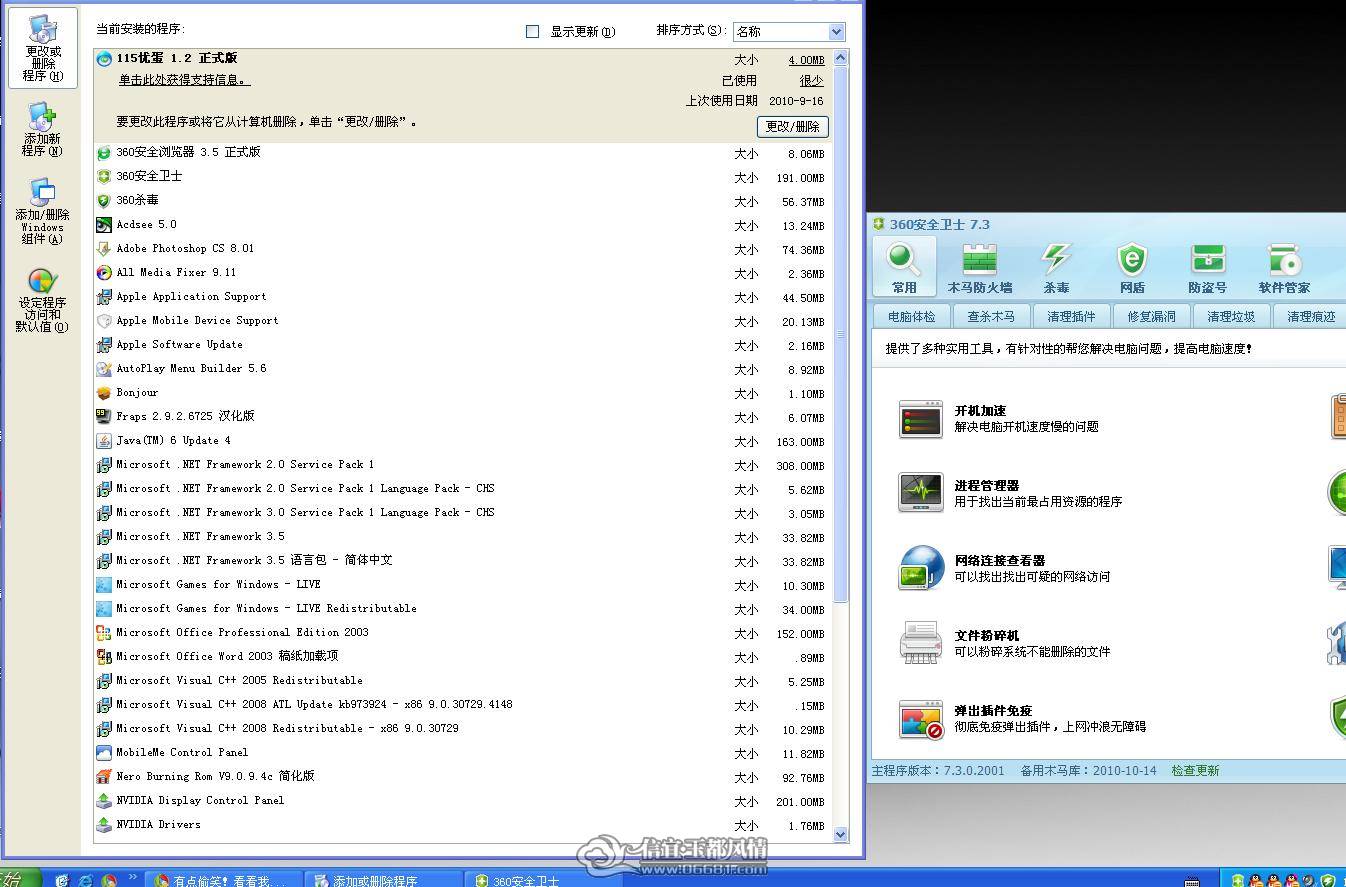The width and height of the screenshot is (1346, 887).
Task: Open 网盾 shield icon in 360安全卫士
Action: point(1132,268)
